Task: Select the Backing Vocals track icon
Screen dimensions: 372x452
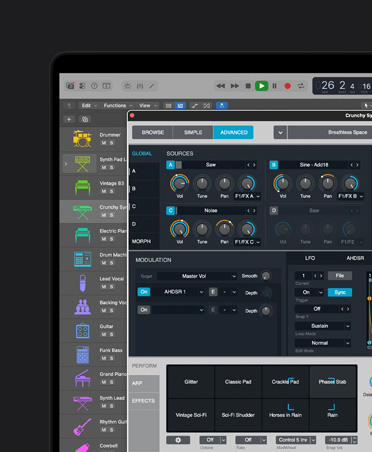Action: [x=82, y=307]
